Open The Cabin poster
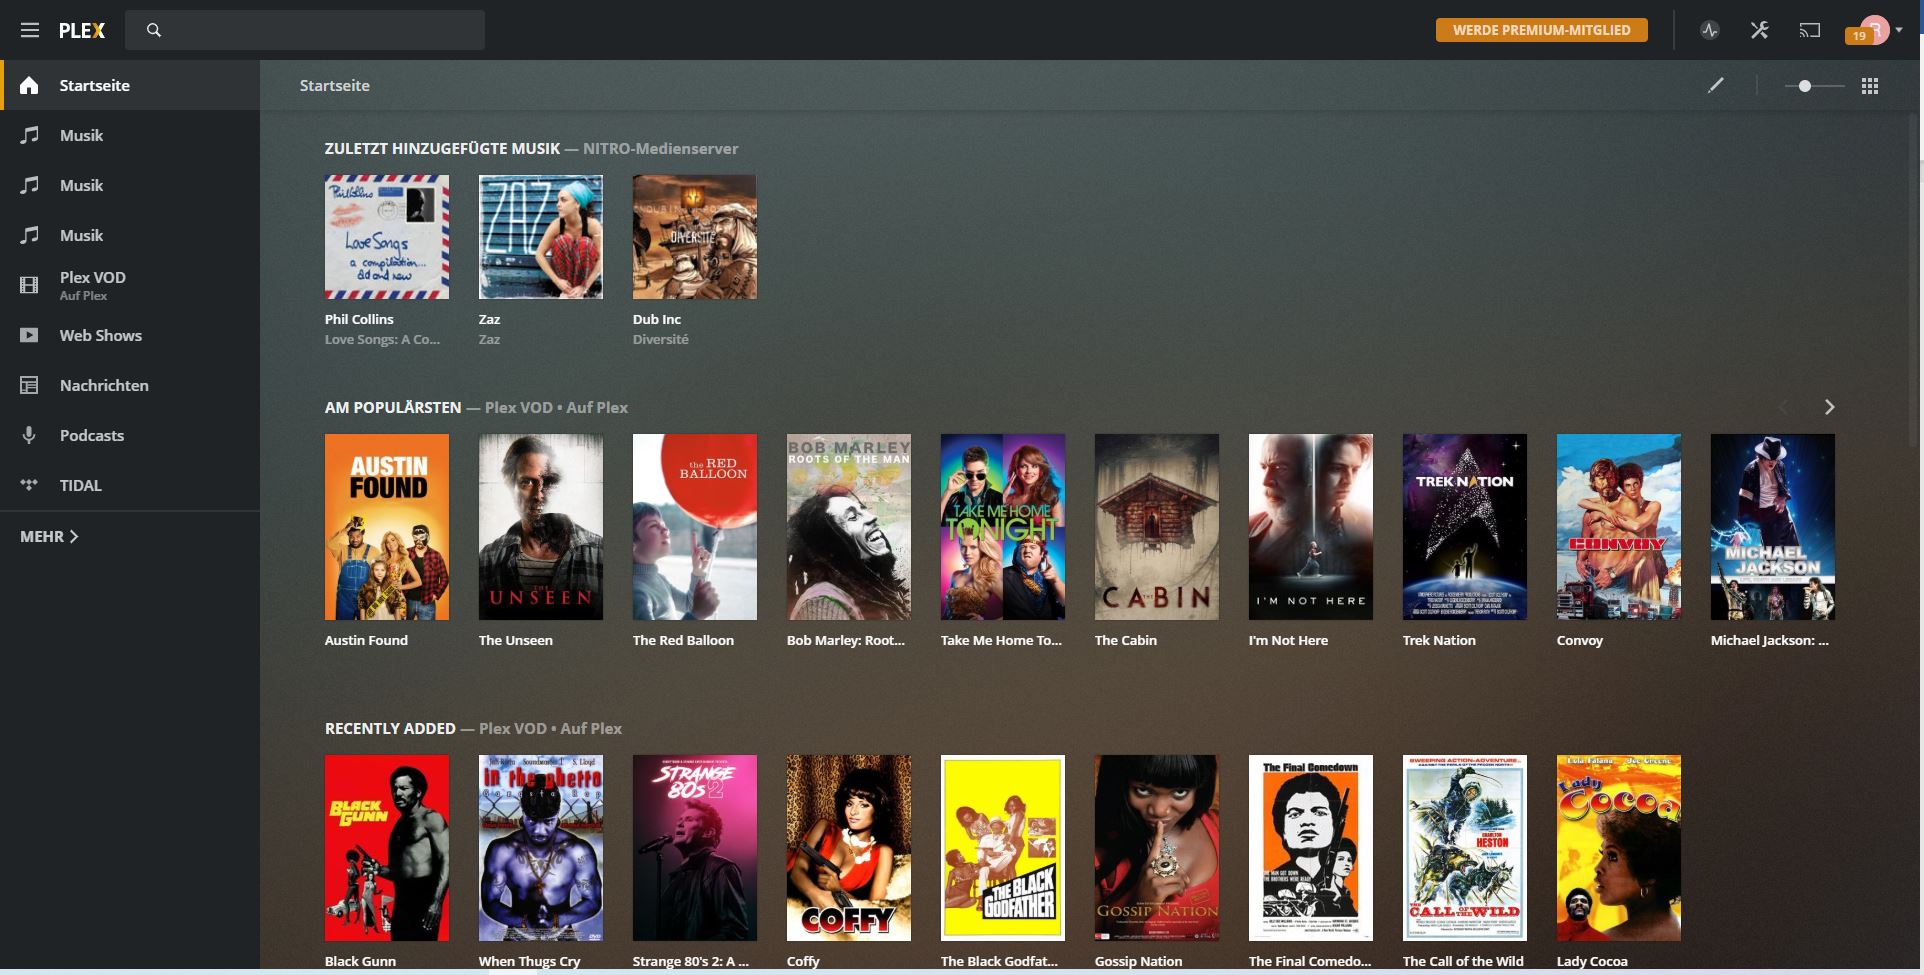Image resolution: width=1924 pixels, height=975 pixels. tap(1157, 527)
